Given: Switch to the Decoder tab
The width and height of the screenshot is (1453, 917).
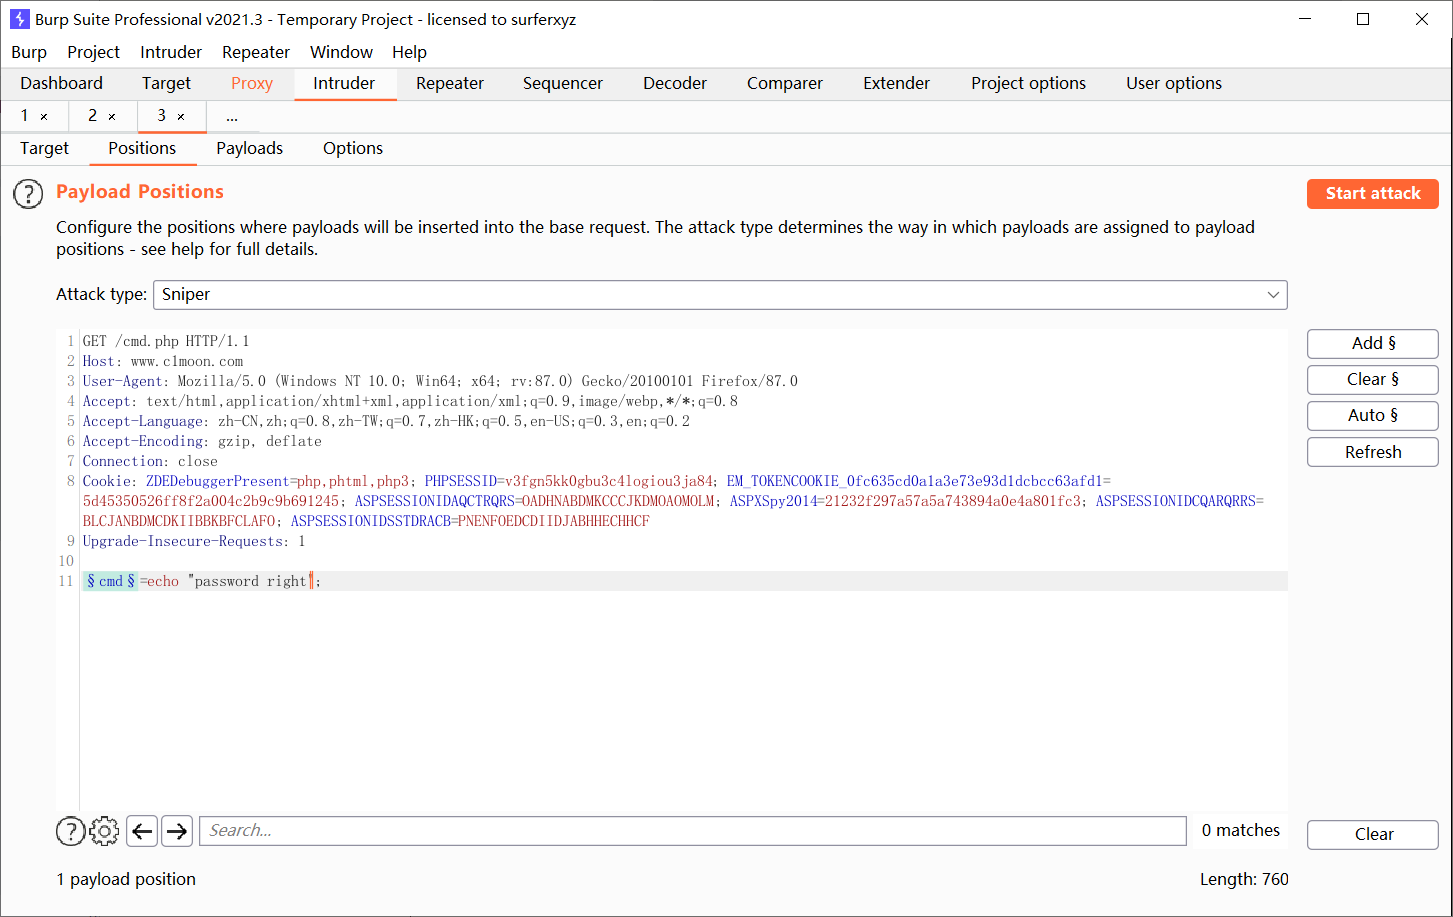Looking at the screenshot, I should [675, 84].
